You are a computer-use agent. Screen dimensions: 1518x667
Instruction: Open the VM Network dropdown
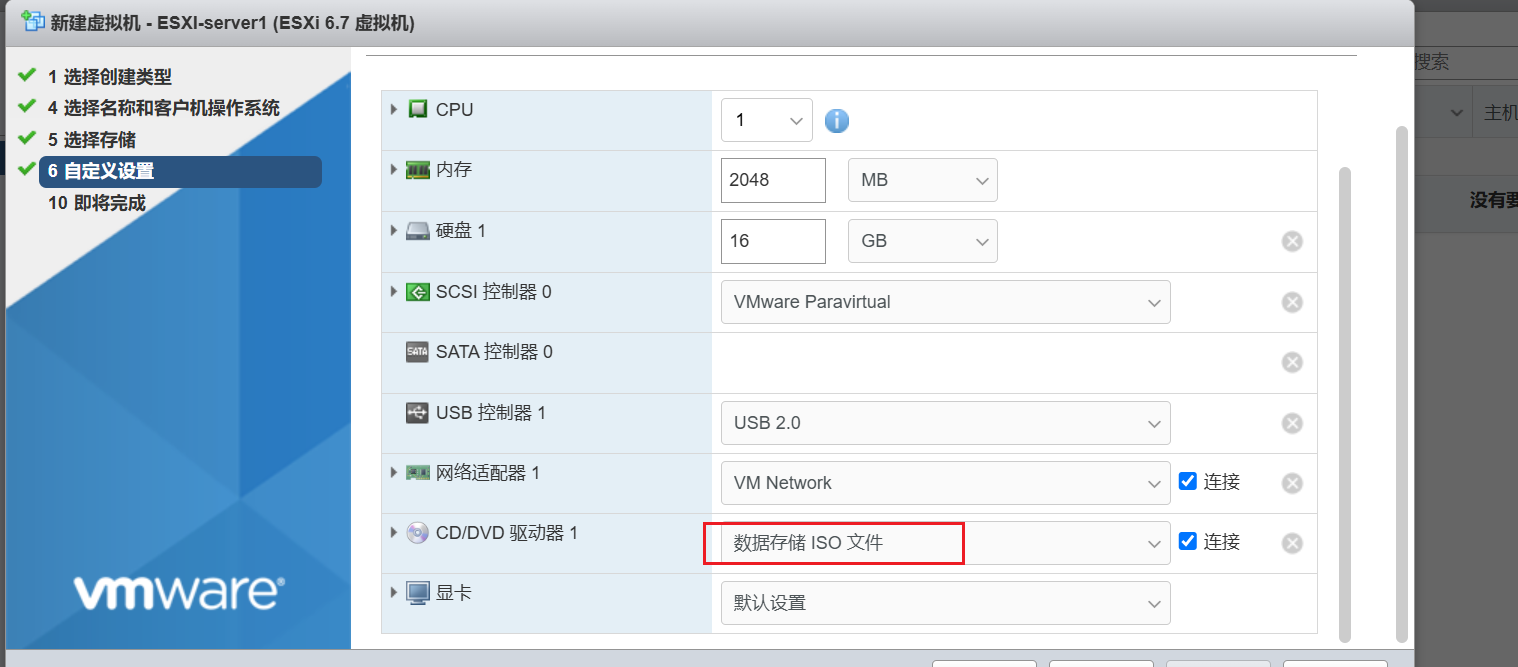946,483
